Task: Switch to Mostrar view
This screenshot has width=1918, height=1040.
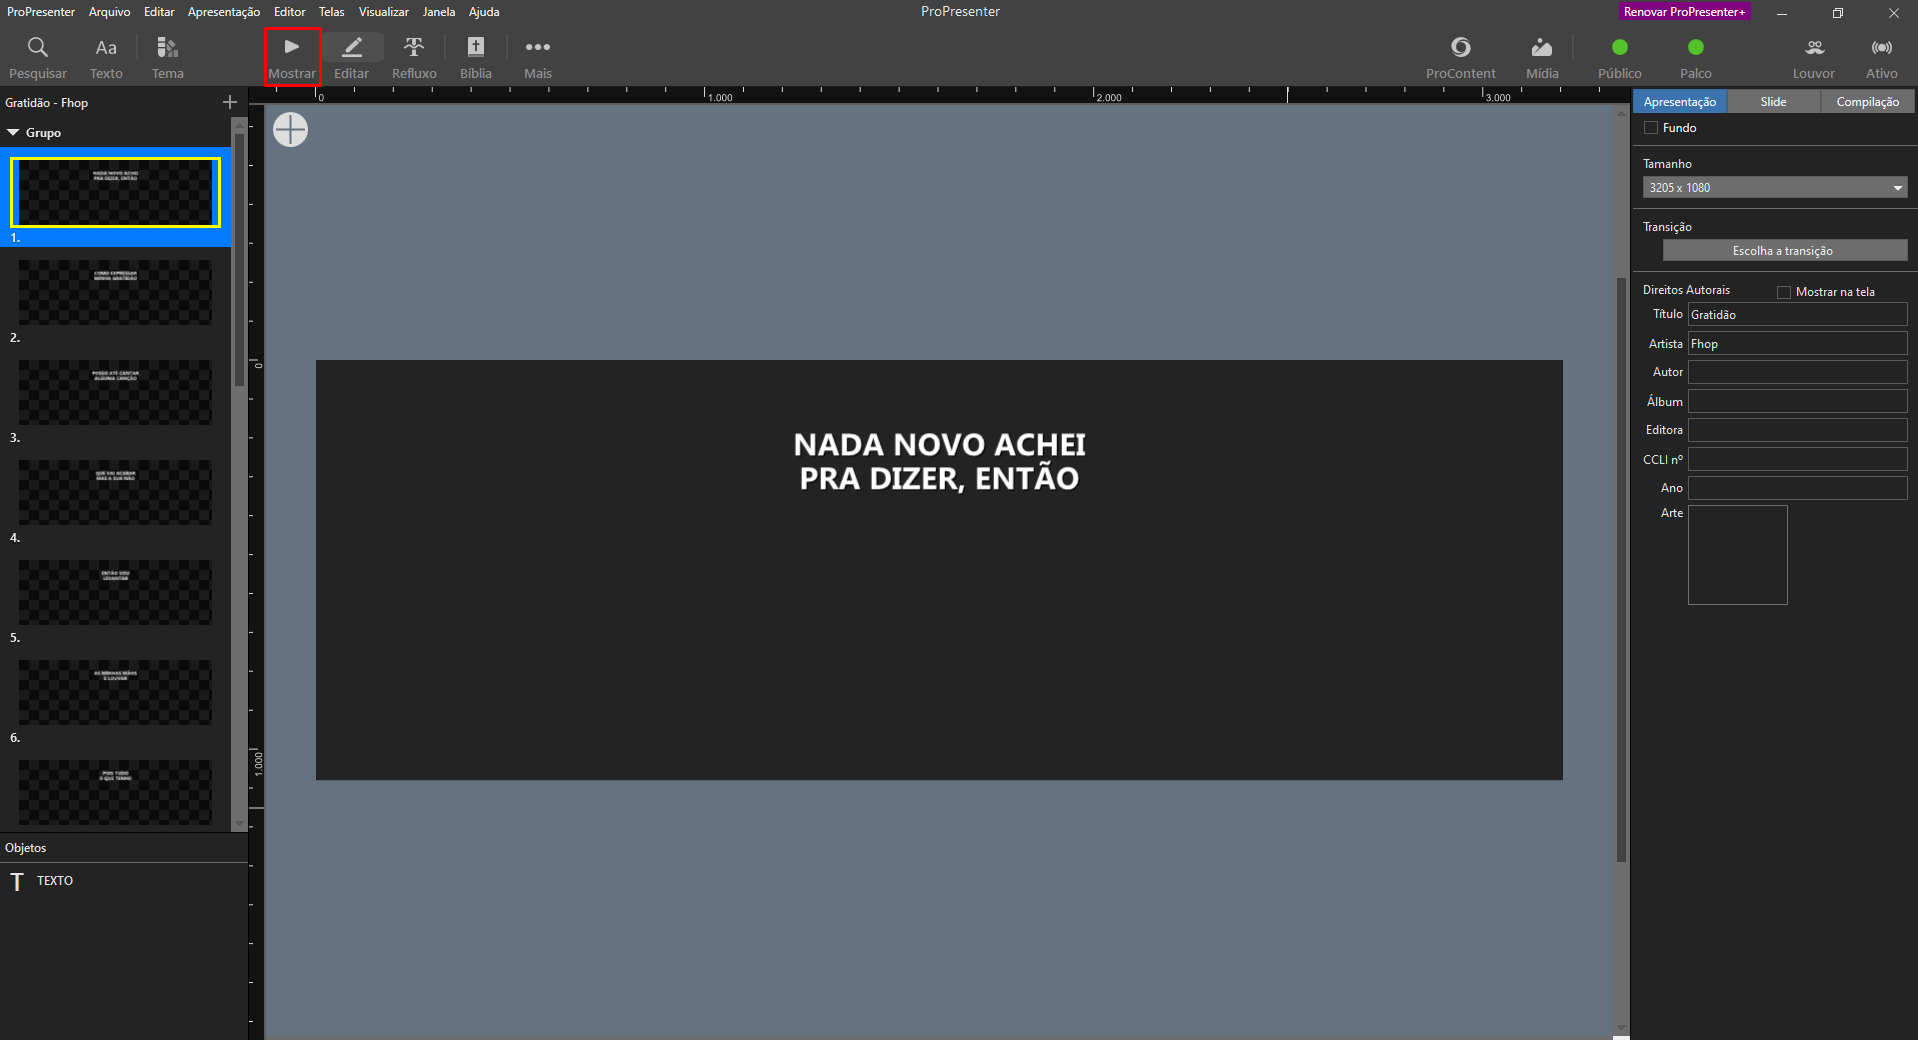Action: click(292, 58)
